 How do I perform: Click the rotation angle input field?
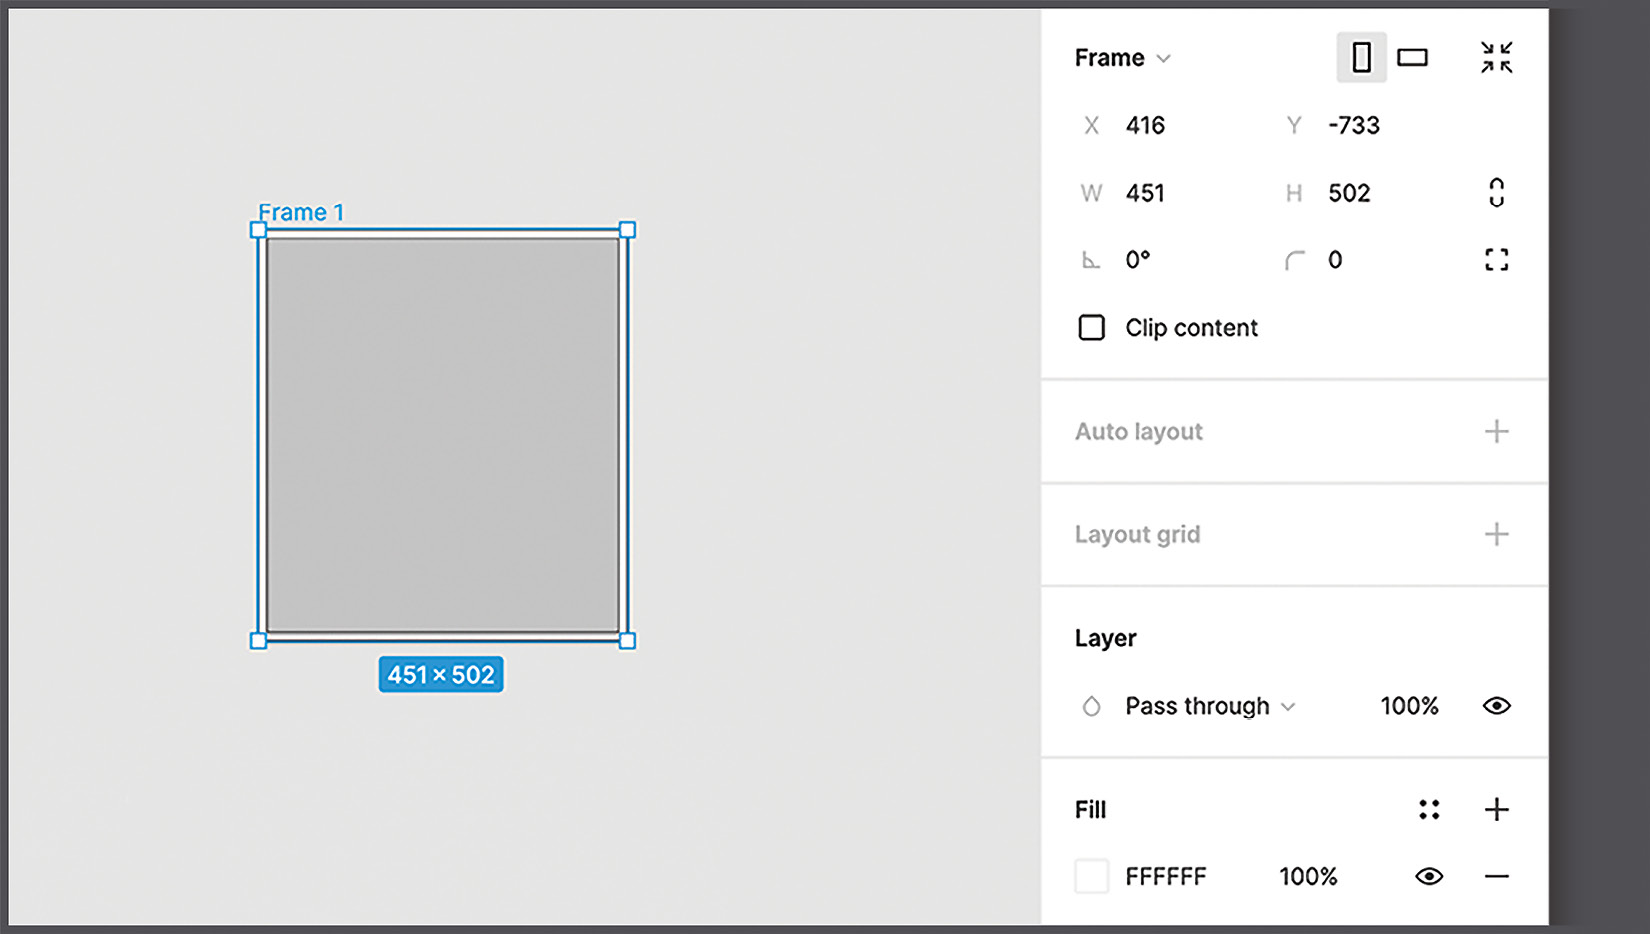(x=1140, y=259)
